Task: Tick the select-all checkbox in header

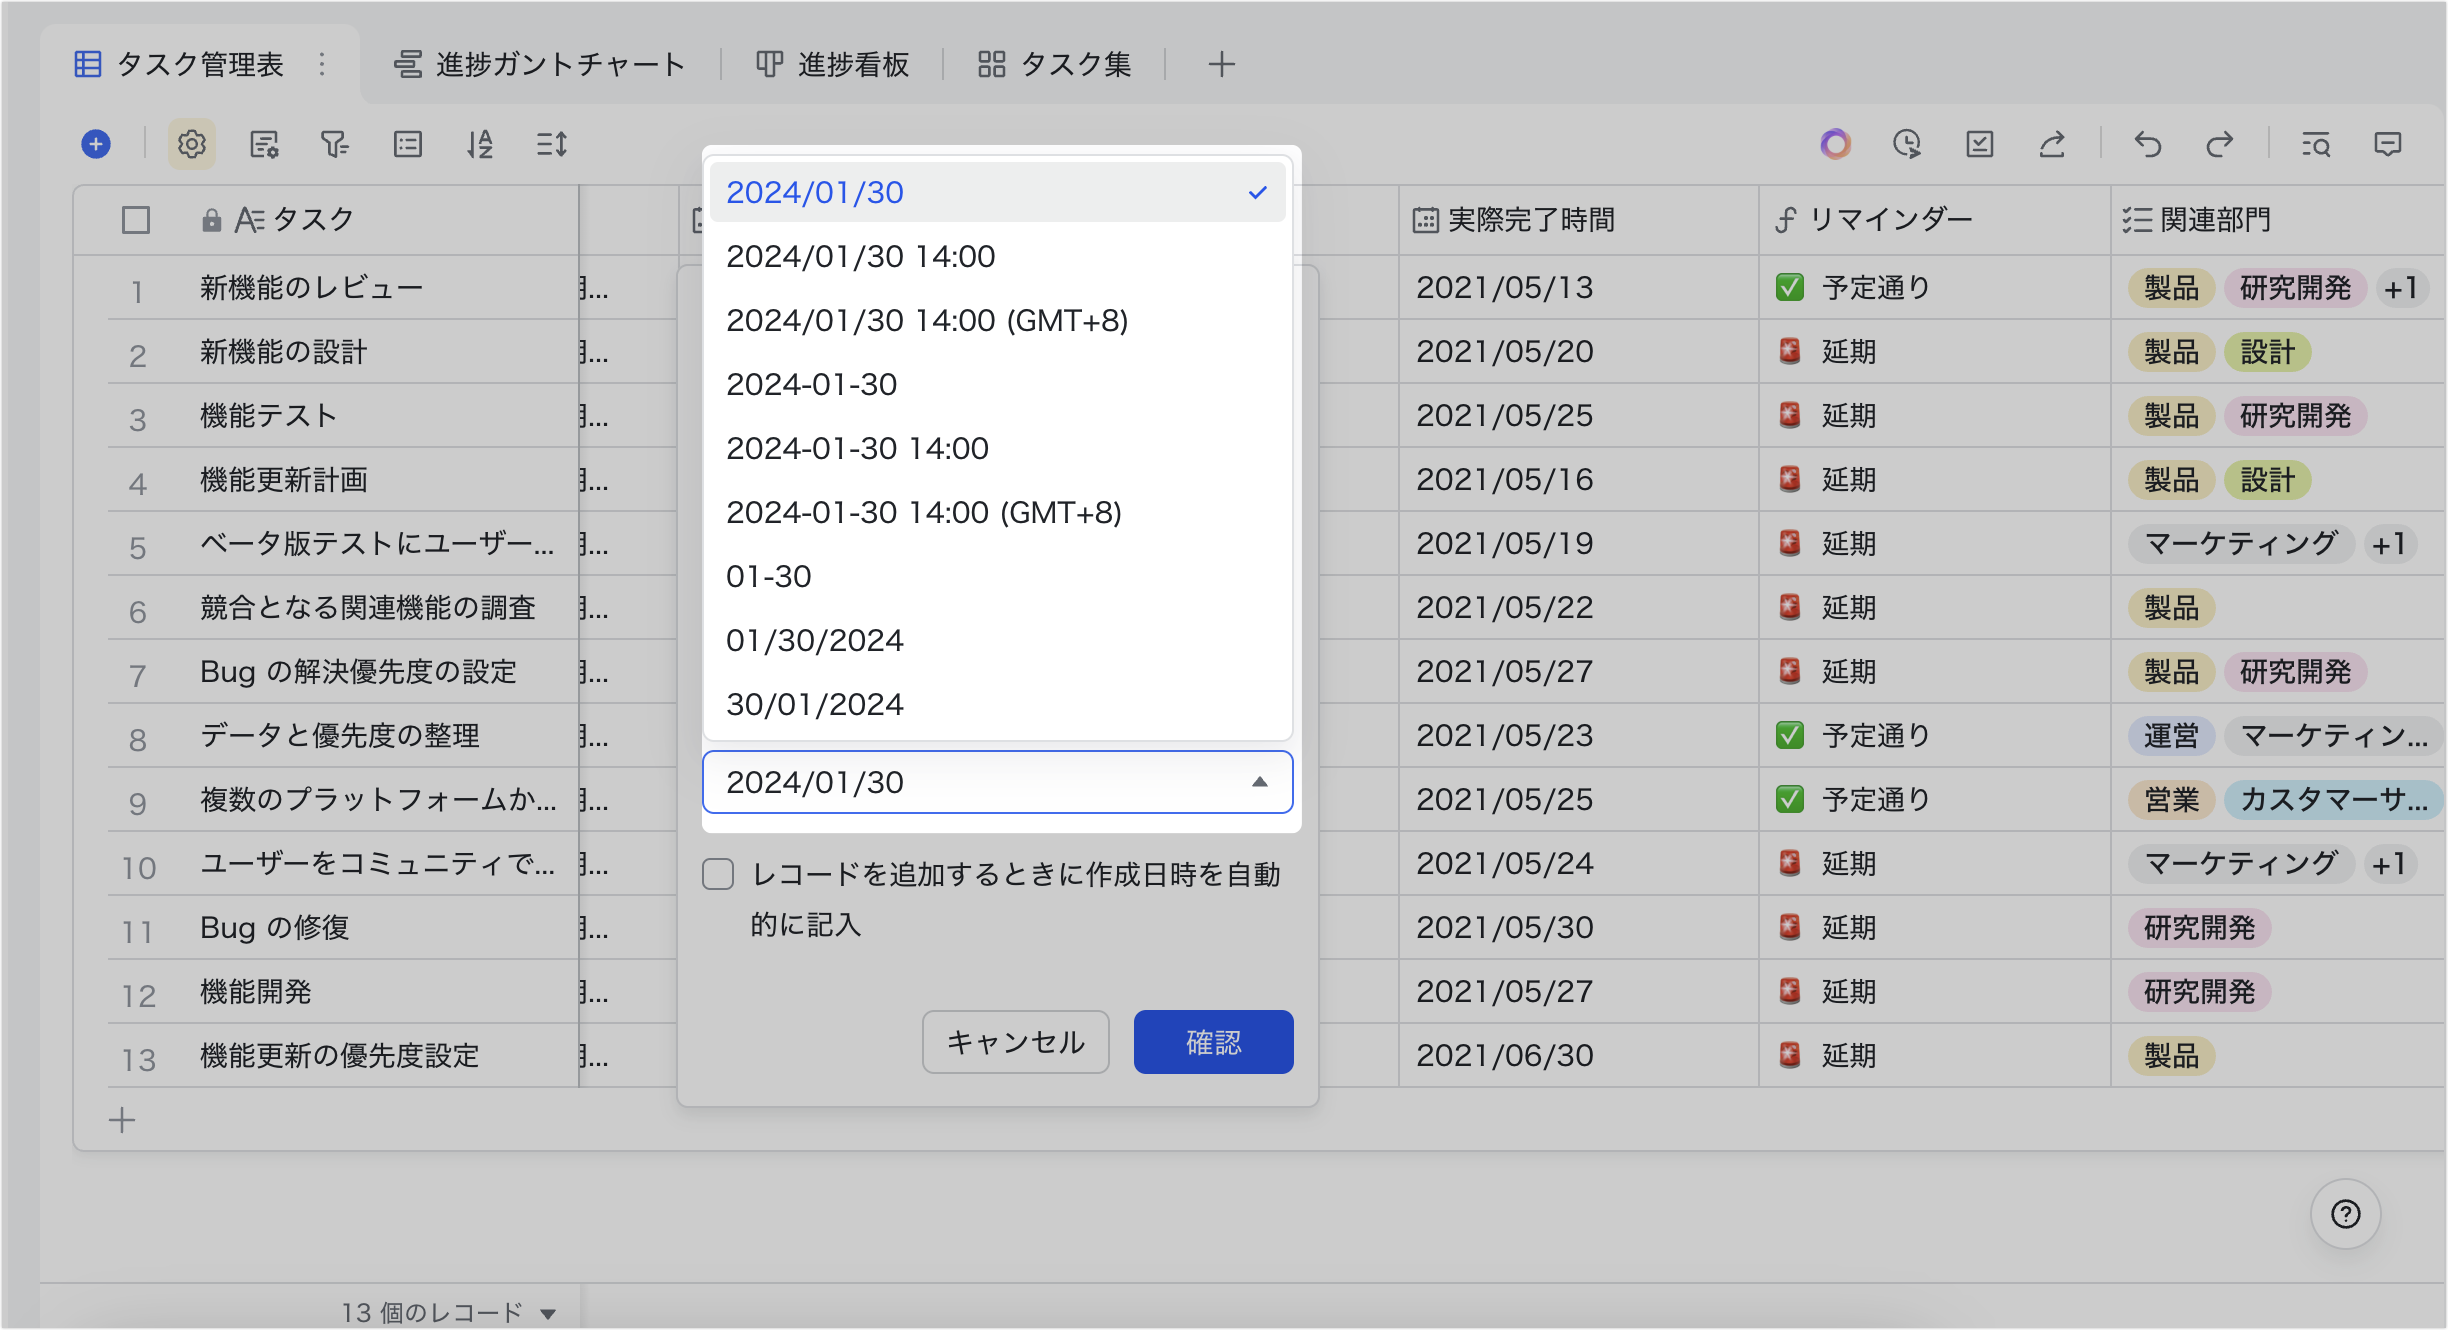Action: (x=136, y=220)
